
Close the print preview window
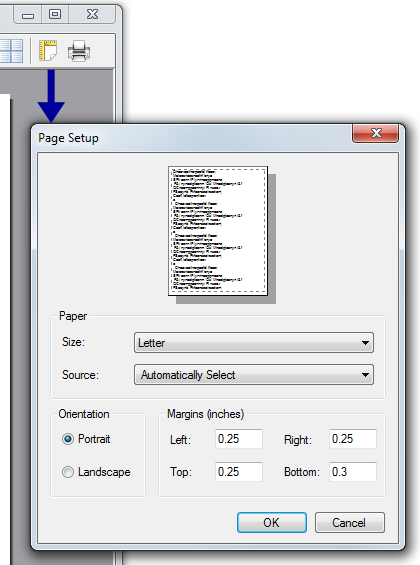coord(92,15)
